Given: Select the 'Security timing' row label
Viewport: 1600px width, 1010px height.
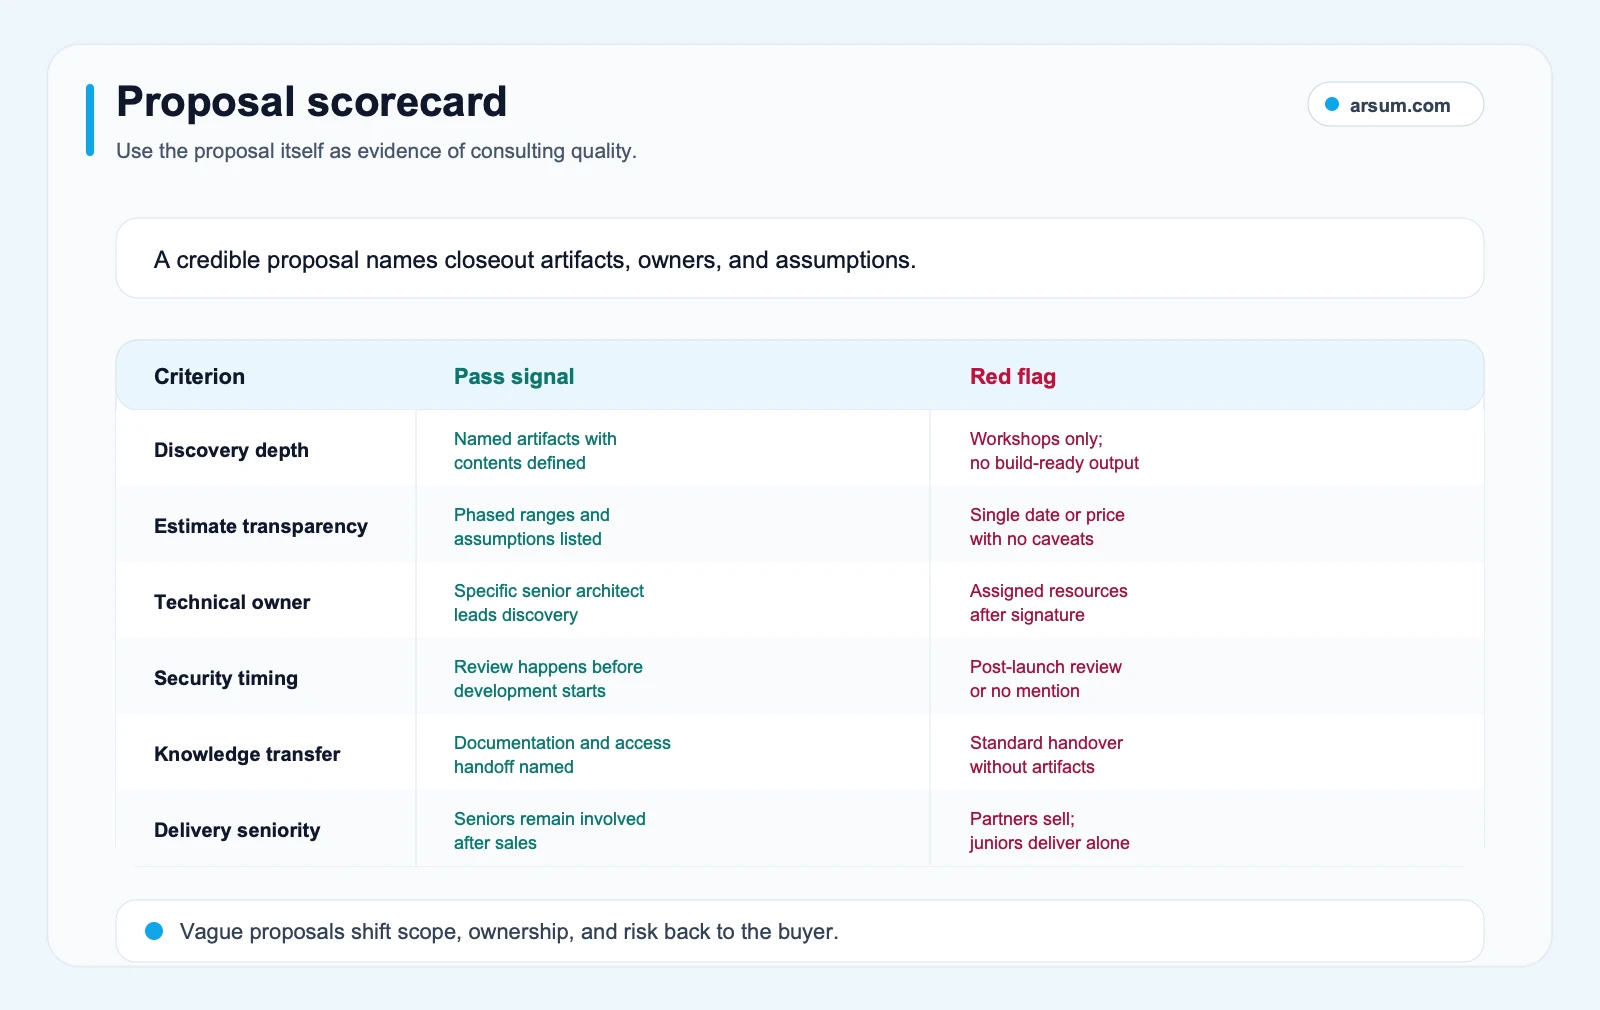Looking at the screenshot, I should click(226, 678).
